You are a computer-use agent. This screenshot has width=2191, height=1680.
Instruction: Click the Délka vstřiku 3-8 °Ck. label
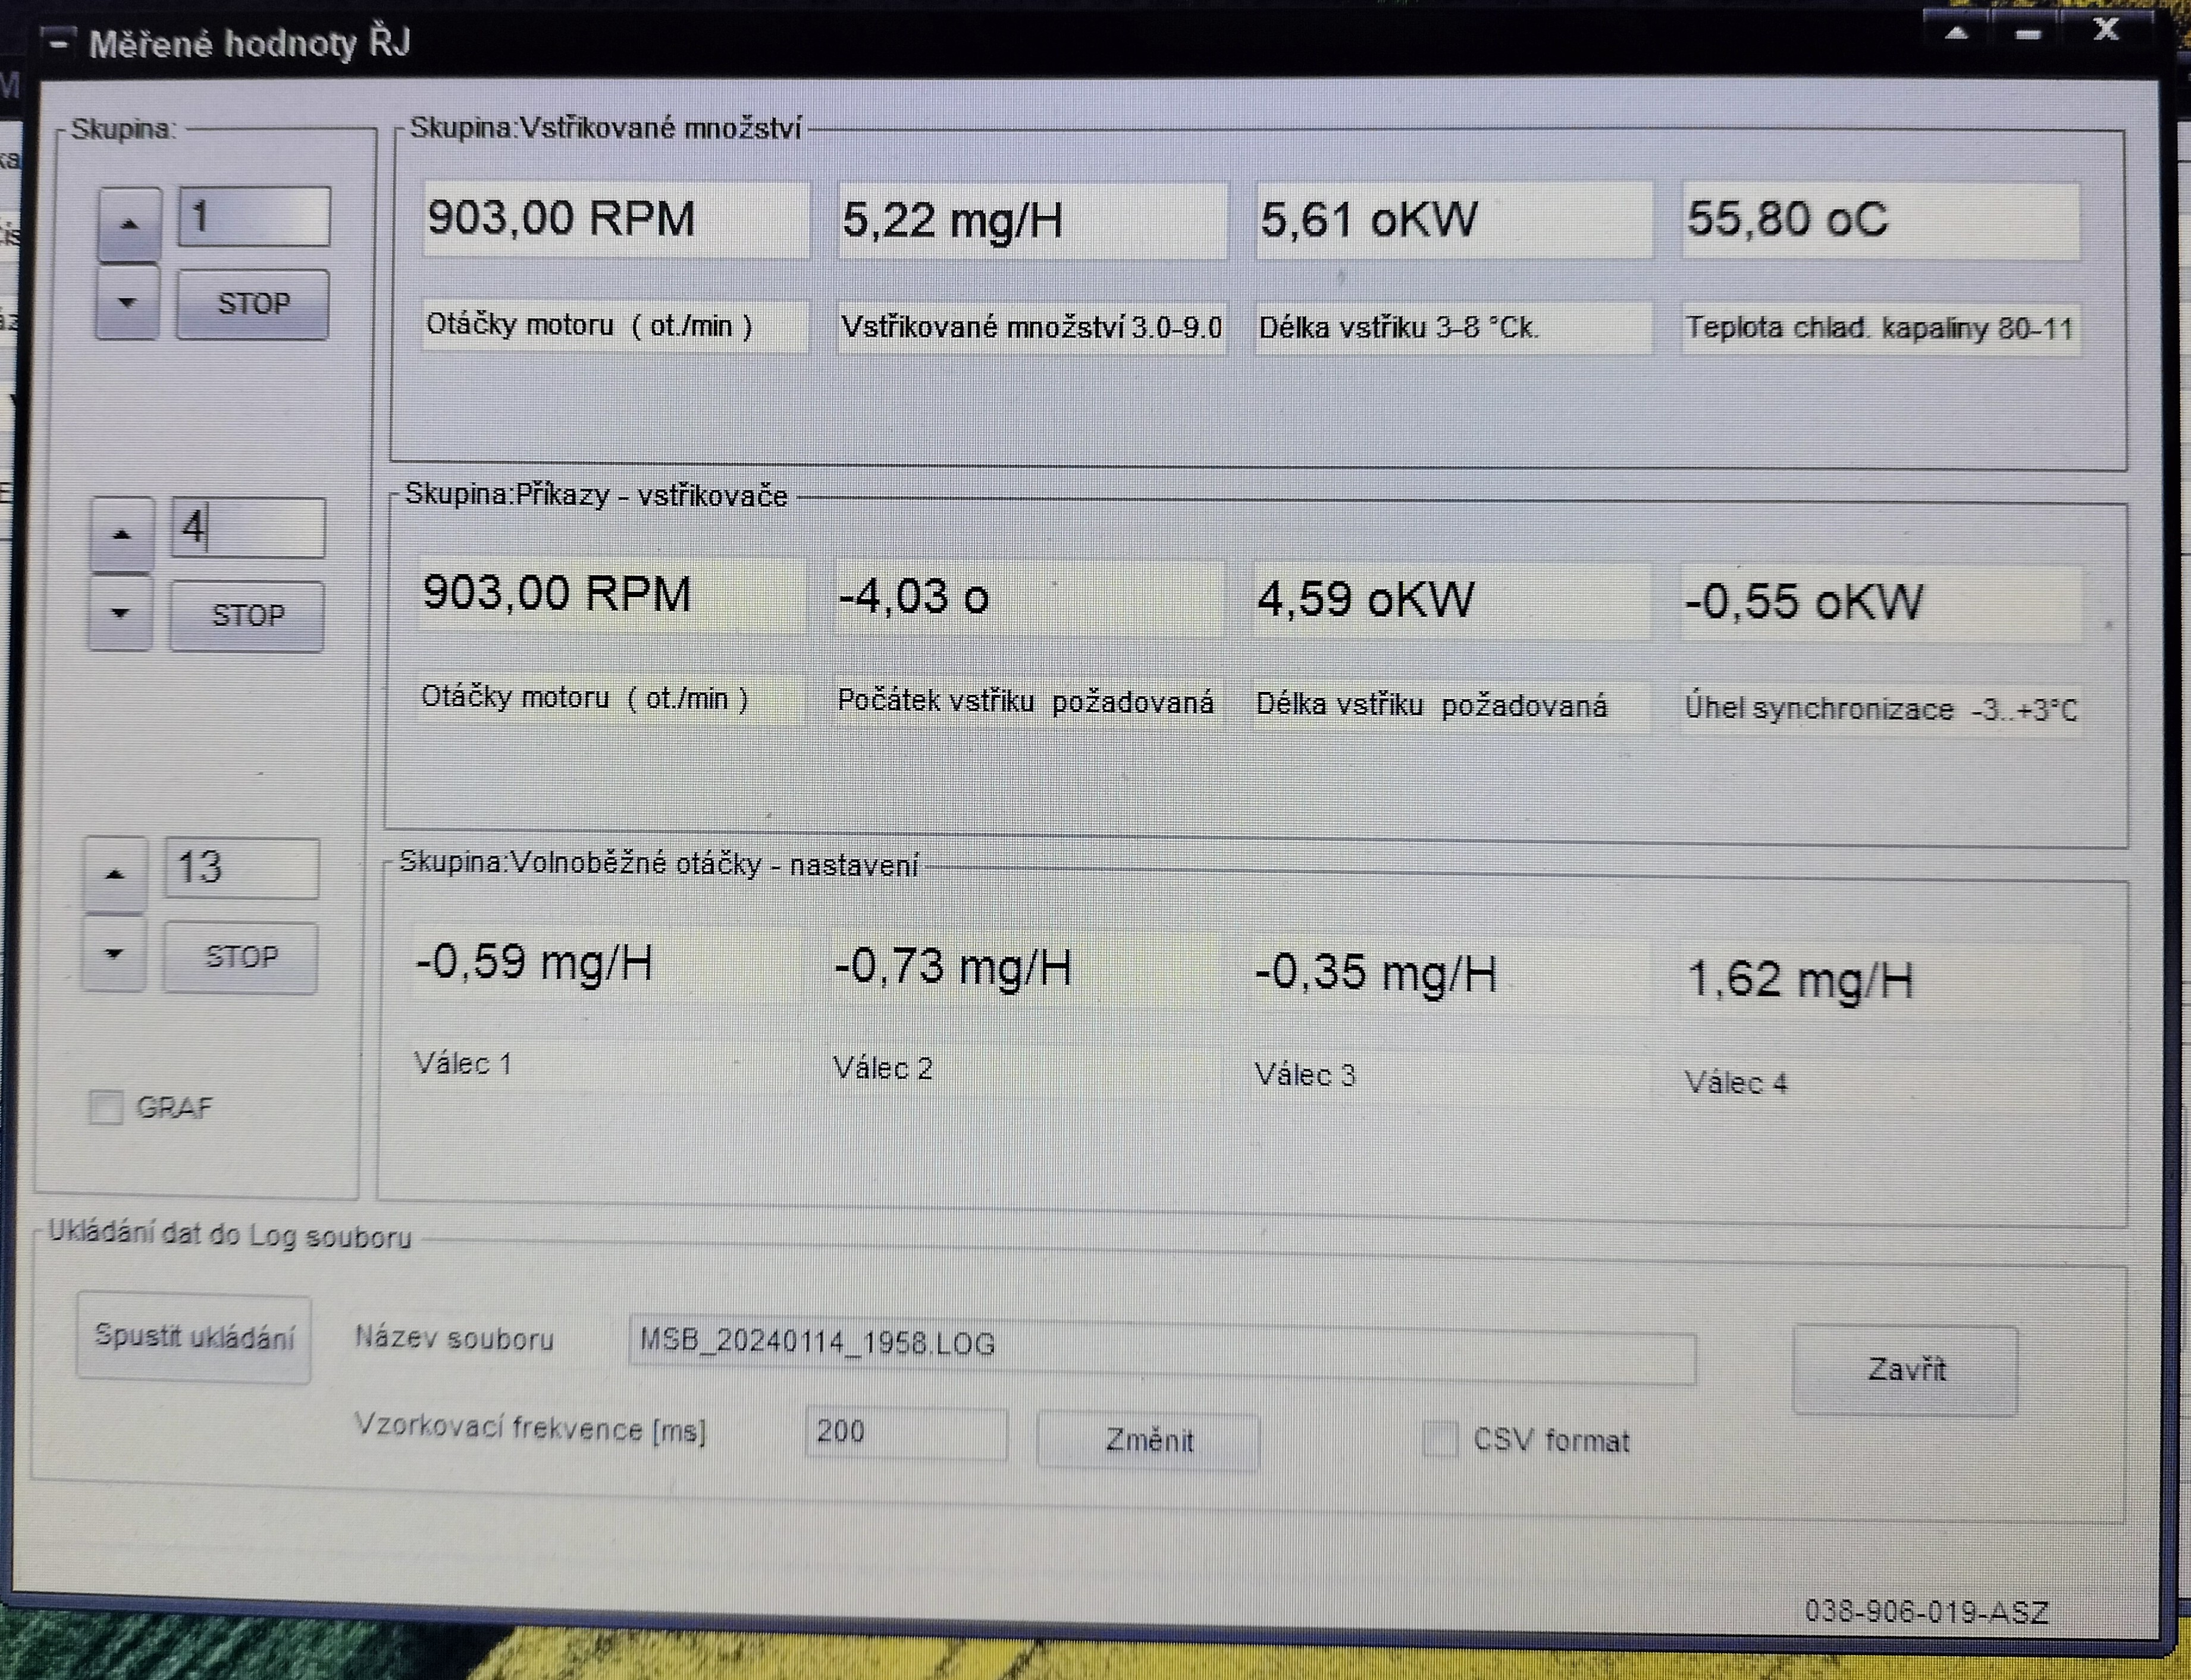[1454, 329]
